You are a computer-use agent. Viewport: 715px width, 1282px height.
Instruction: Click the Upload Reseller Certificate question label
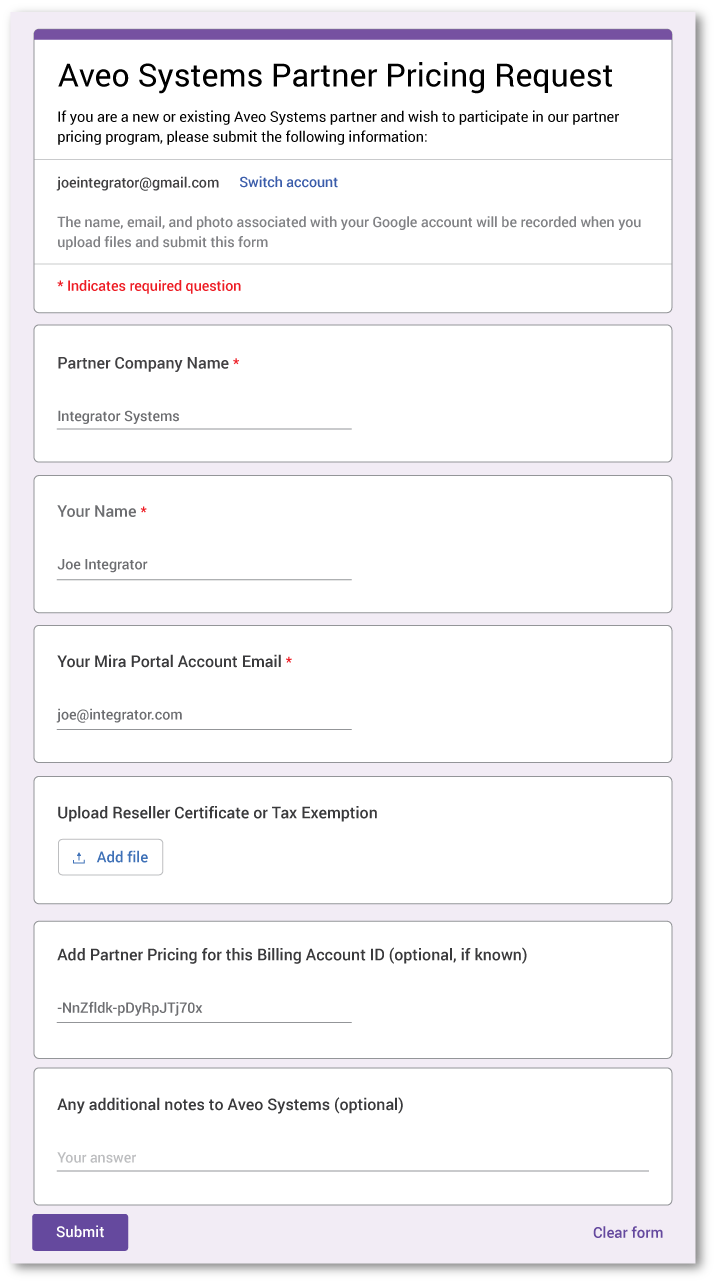coord(217,813)
